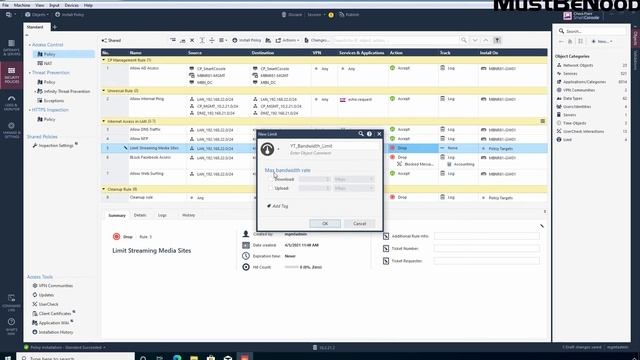
Task: Open the Upload rate unit dropdown
Action: pos(353,188)
